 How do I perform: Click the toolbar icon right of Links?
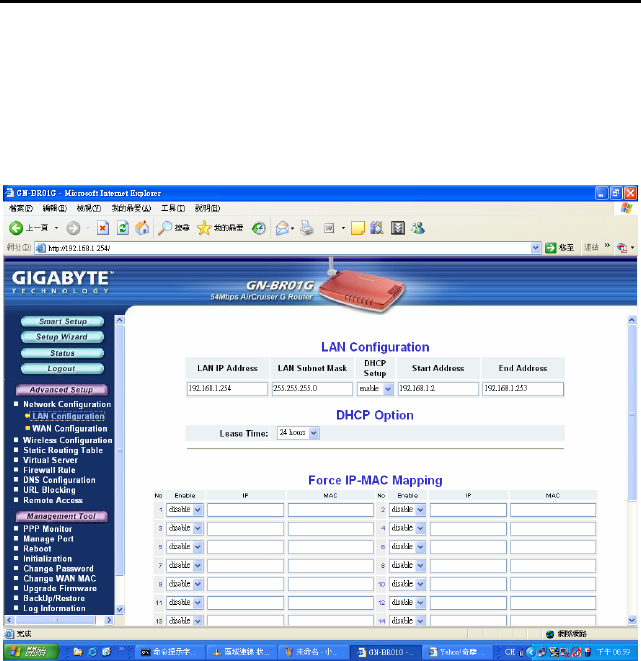coord(622,248)
